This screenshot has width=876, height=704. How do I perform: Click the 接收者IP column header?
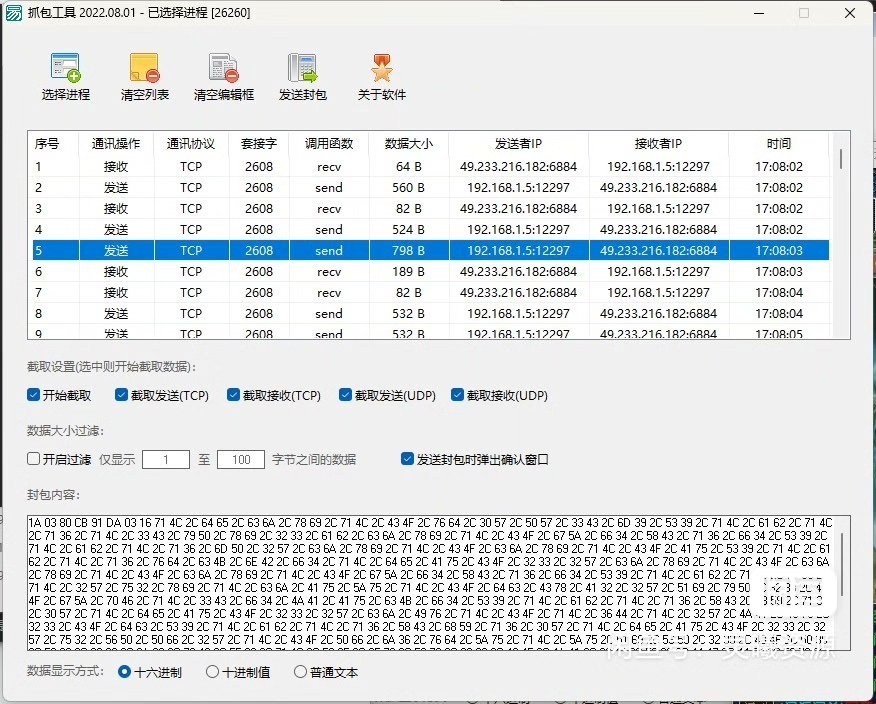click(658, 144)
